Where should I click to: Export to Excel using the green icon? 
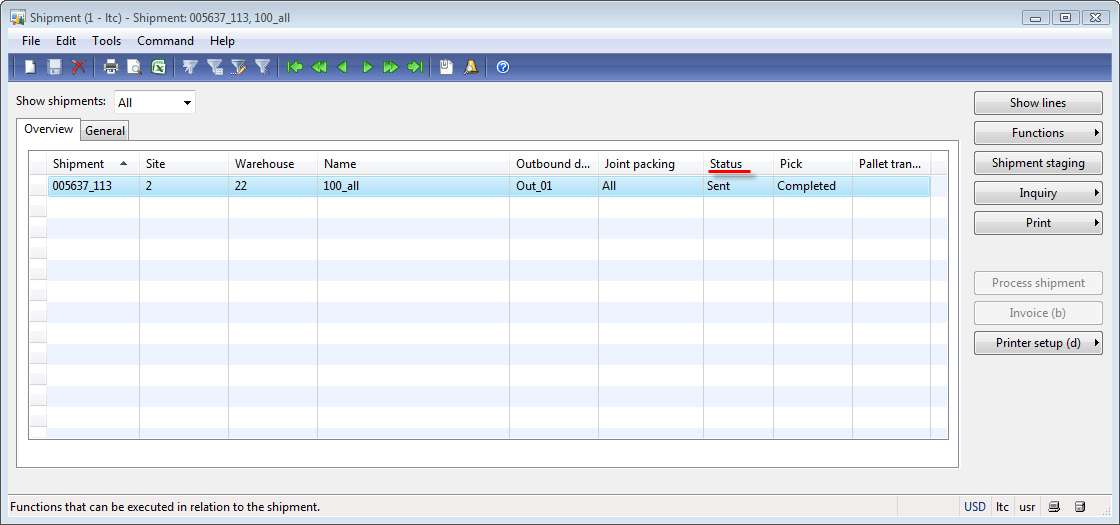(159, 67)
